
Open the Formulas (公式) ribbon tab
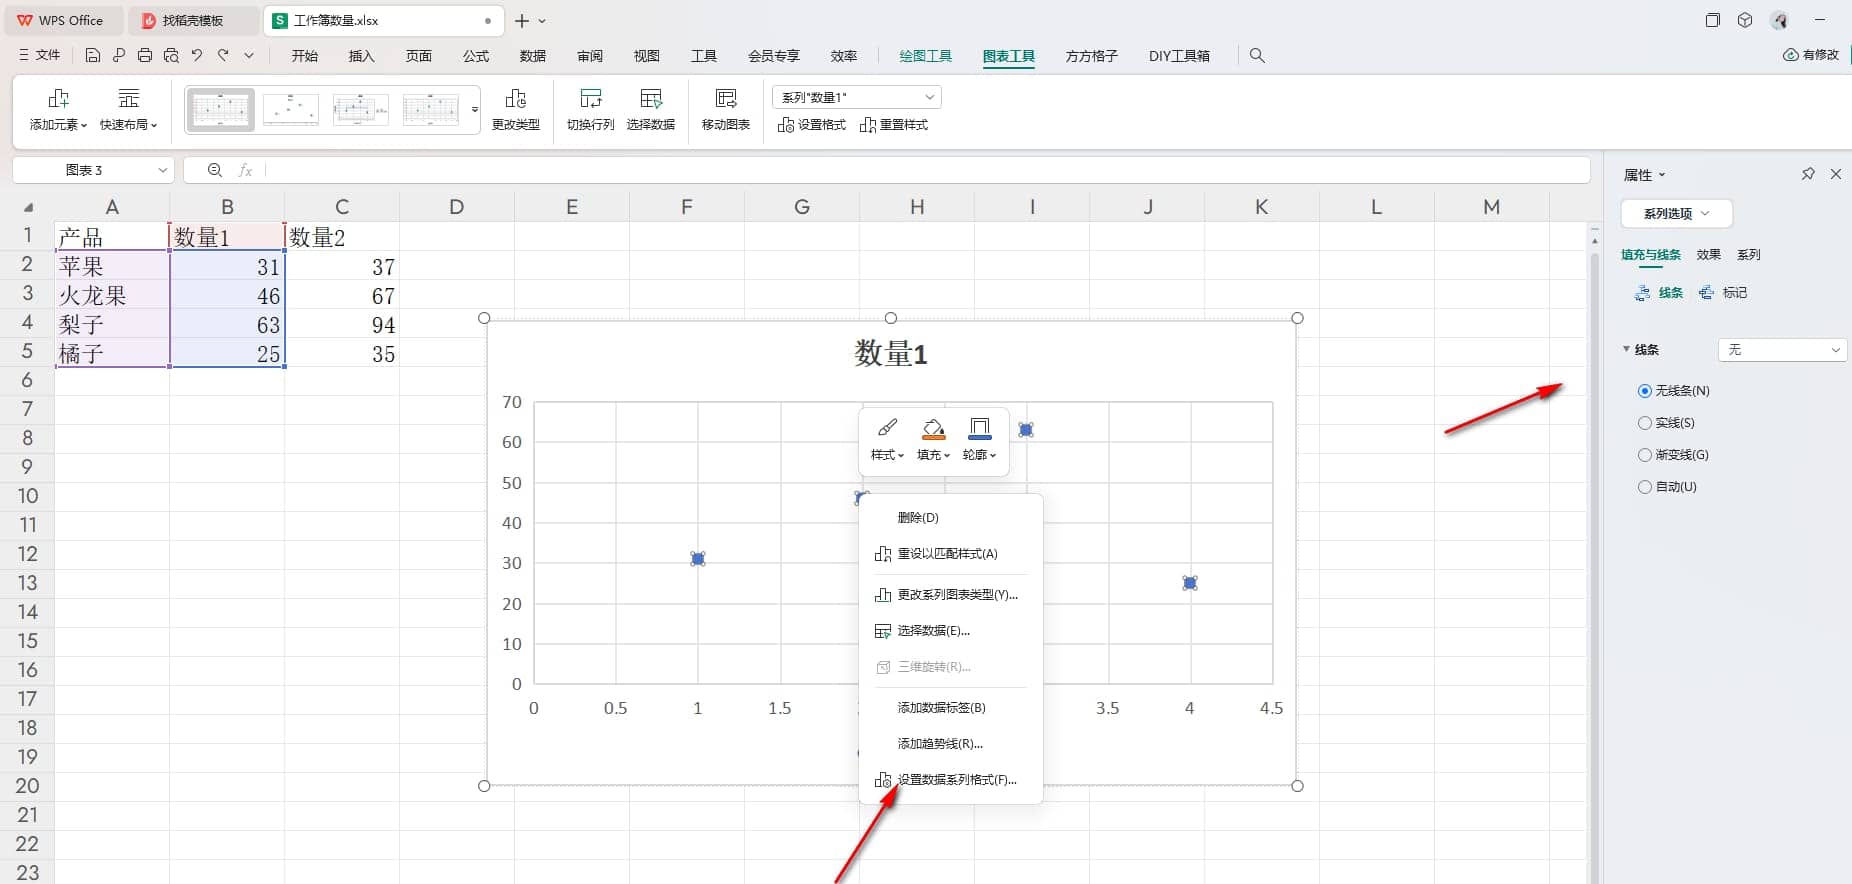pyautogui.click(x=476, y=56)
